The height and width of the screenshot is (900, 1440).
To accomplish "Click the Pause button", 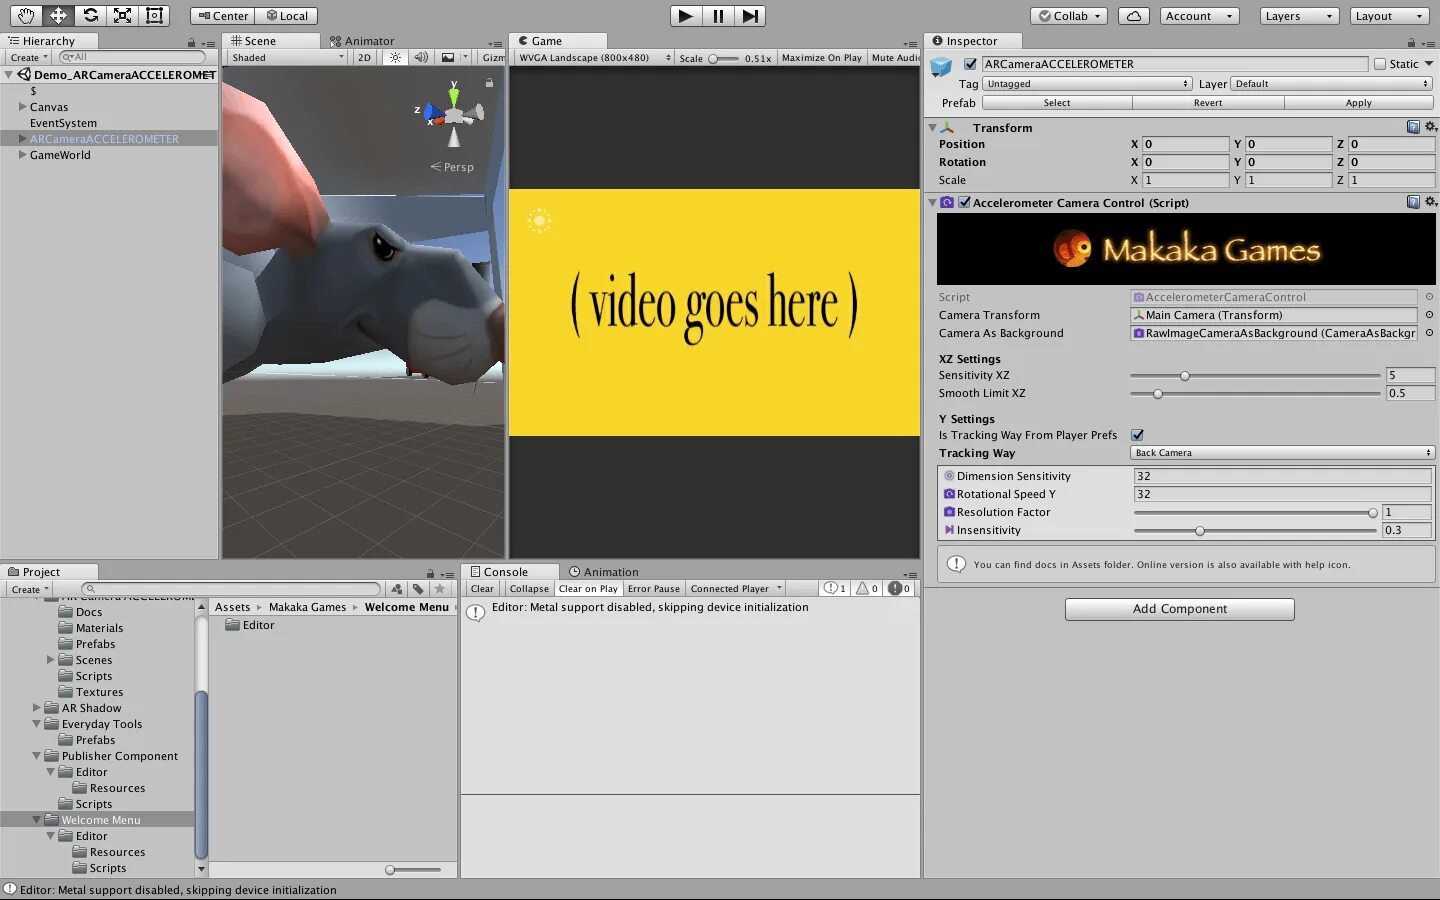I will (x=718, y=16).
